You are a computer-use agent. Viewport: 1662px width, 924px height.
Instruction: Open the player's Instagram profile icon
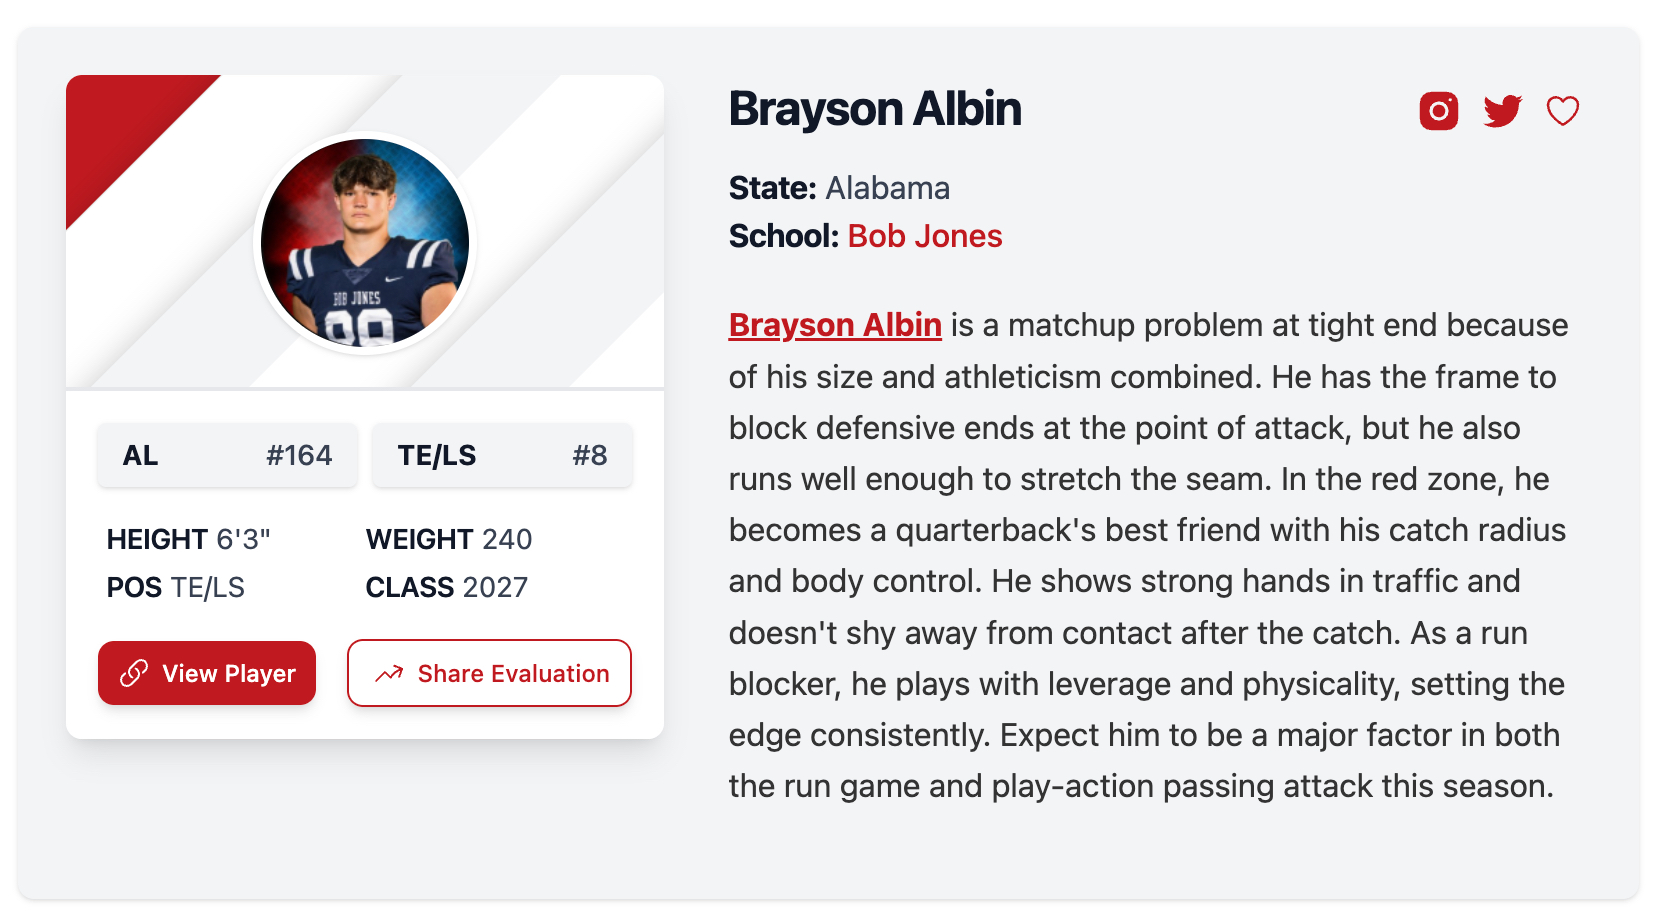coord(1438,111)
